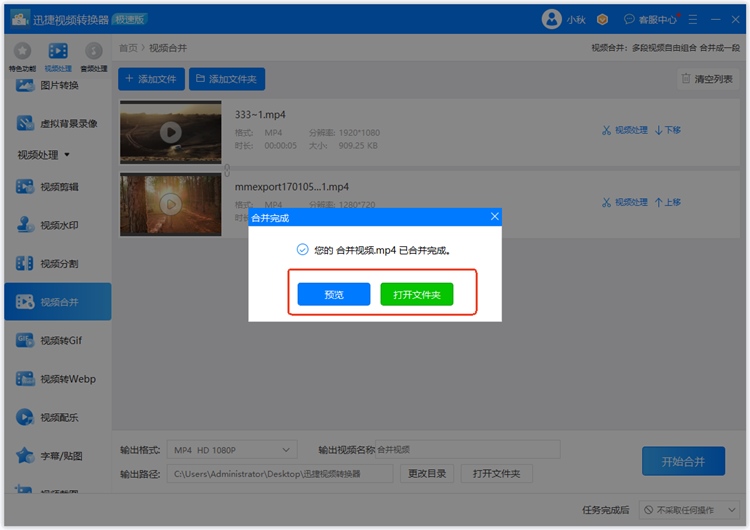The image size is (750, 530).
Task: Click 下移 for 333~1.mp4
Action: (668, 130)
